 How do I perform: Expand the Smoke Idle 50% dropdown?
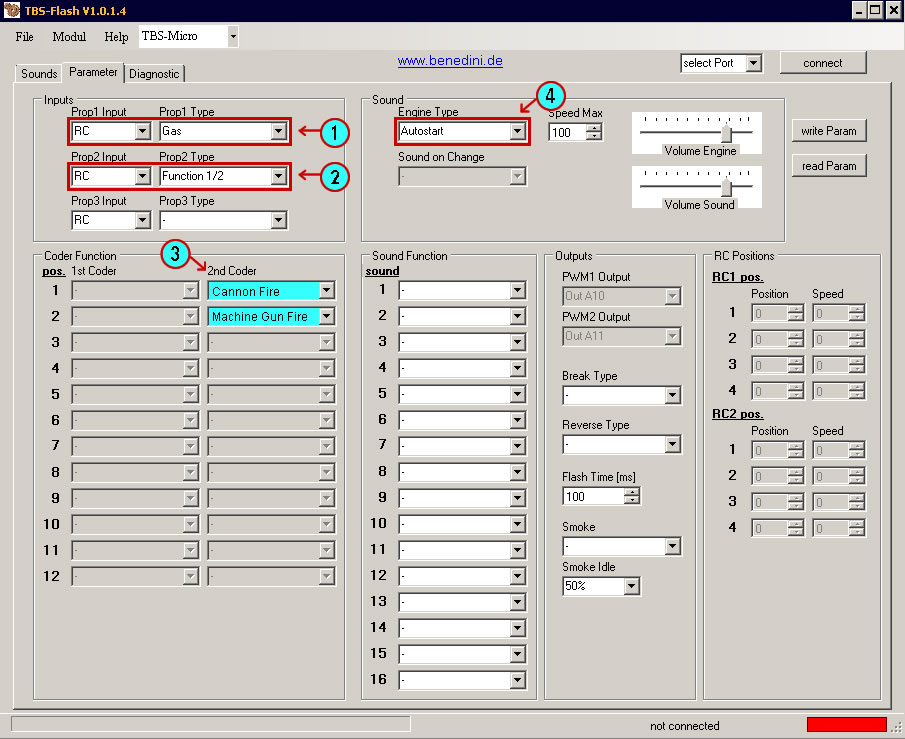coord(631,587)
